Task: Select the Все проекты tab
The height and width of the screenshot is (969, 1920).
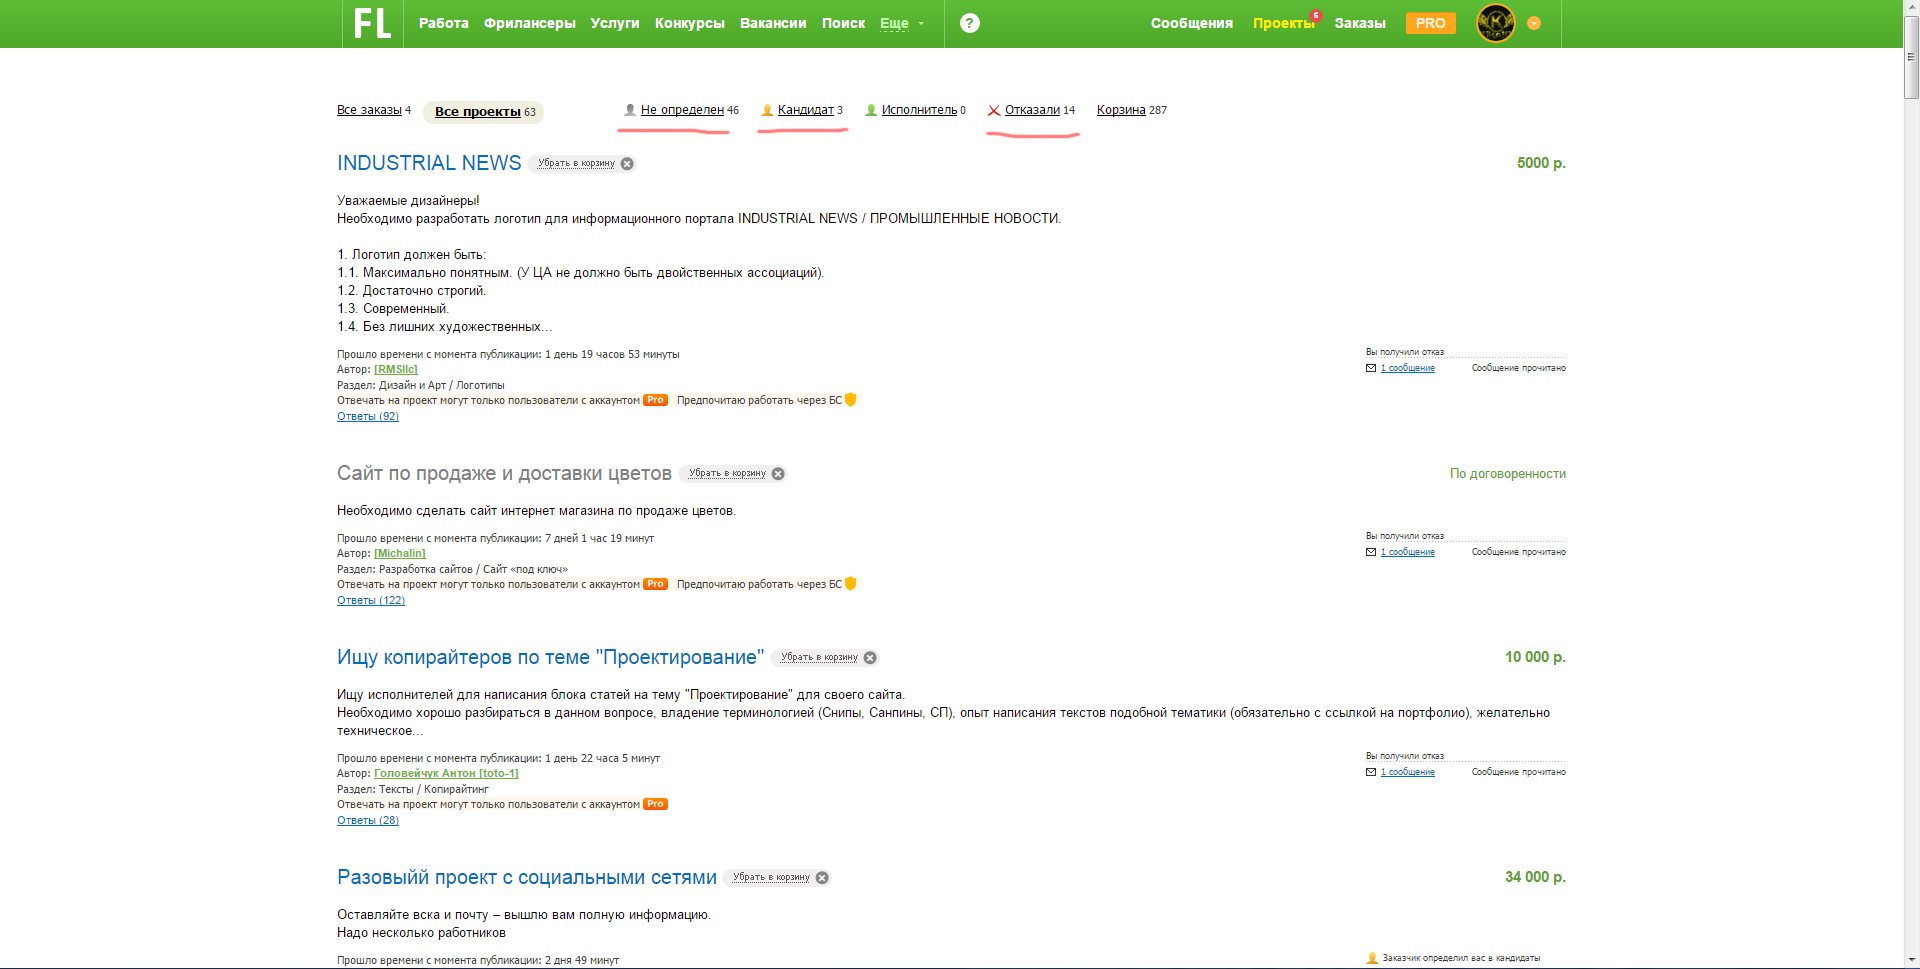Action: 478,112
